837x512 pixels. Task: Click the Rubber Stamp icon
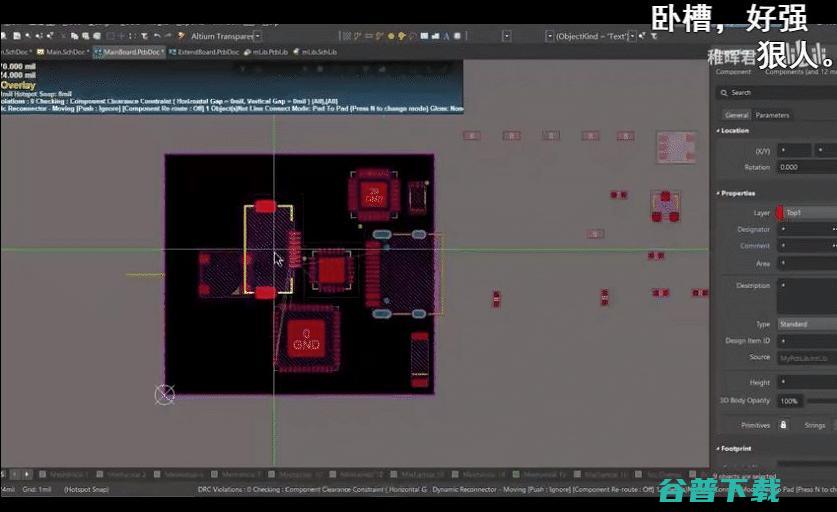97,36
